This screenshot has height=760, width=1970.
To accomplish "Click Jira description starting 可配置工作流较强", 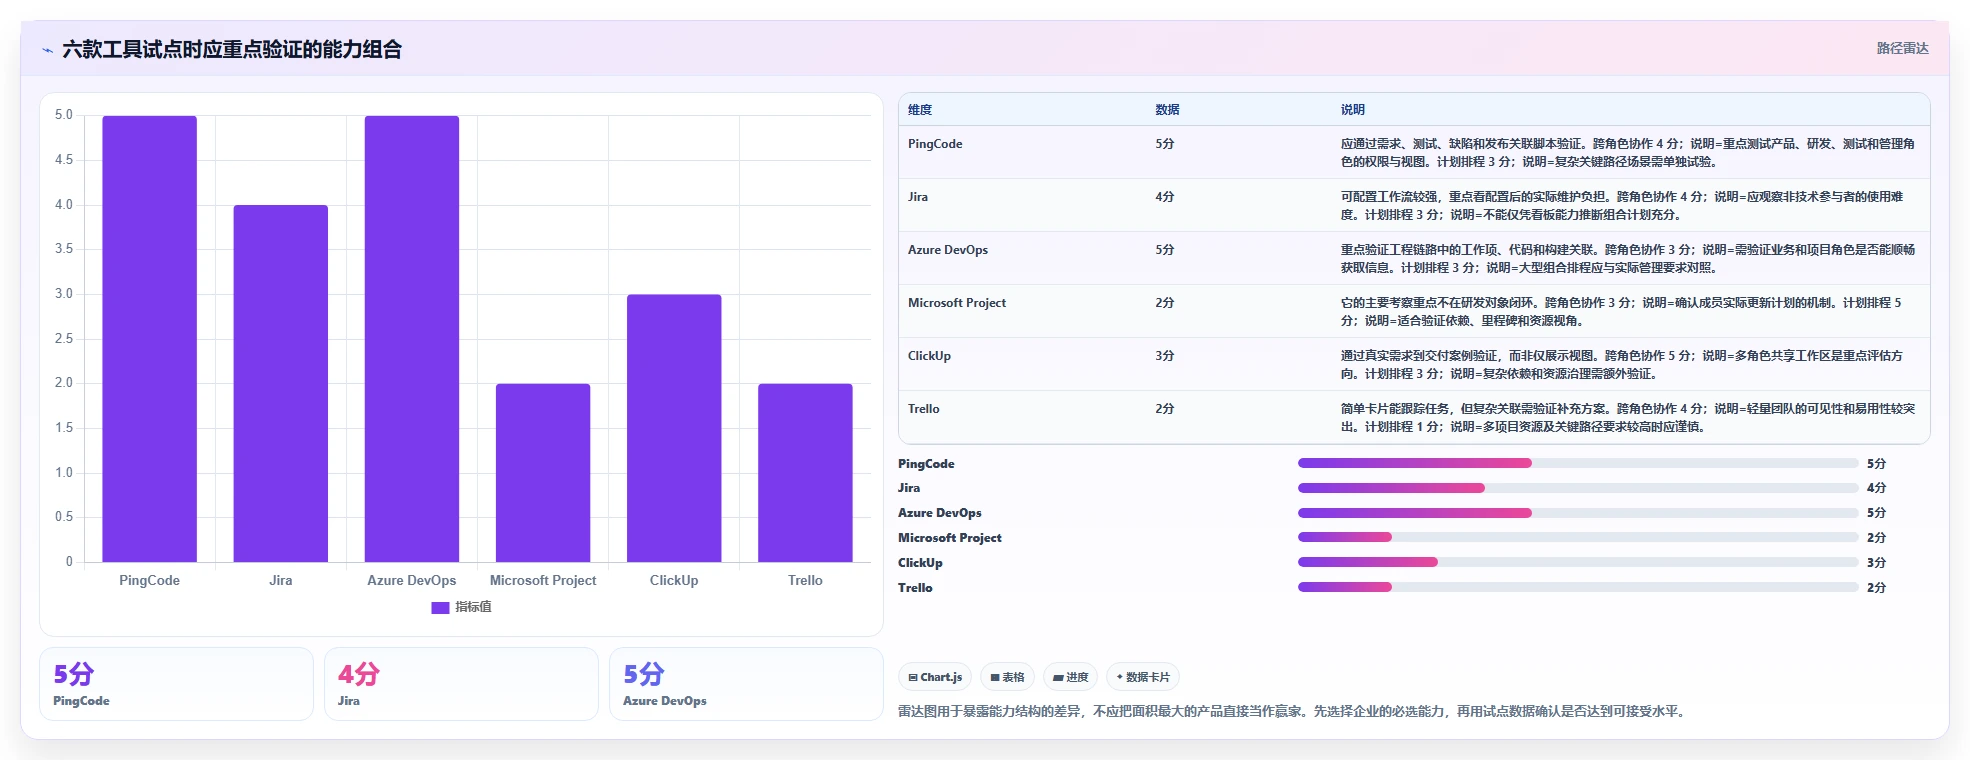I will pos(1622,206).
